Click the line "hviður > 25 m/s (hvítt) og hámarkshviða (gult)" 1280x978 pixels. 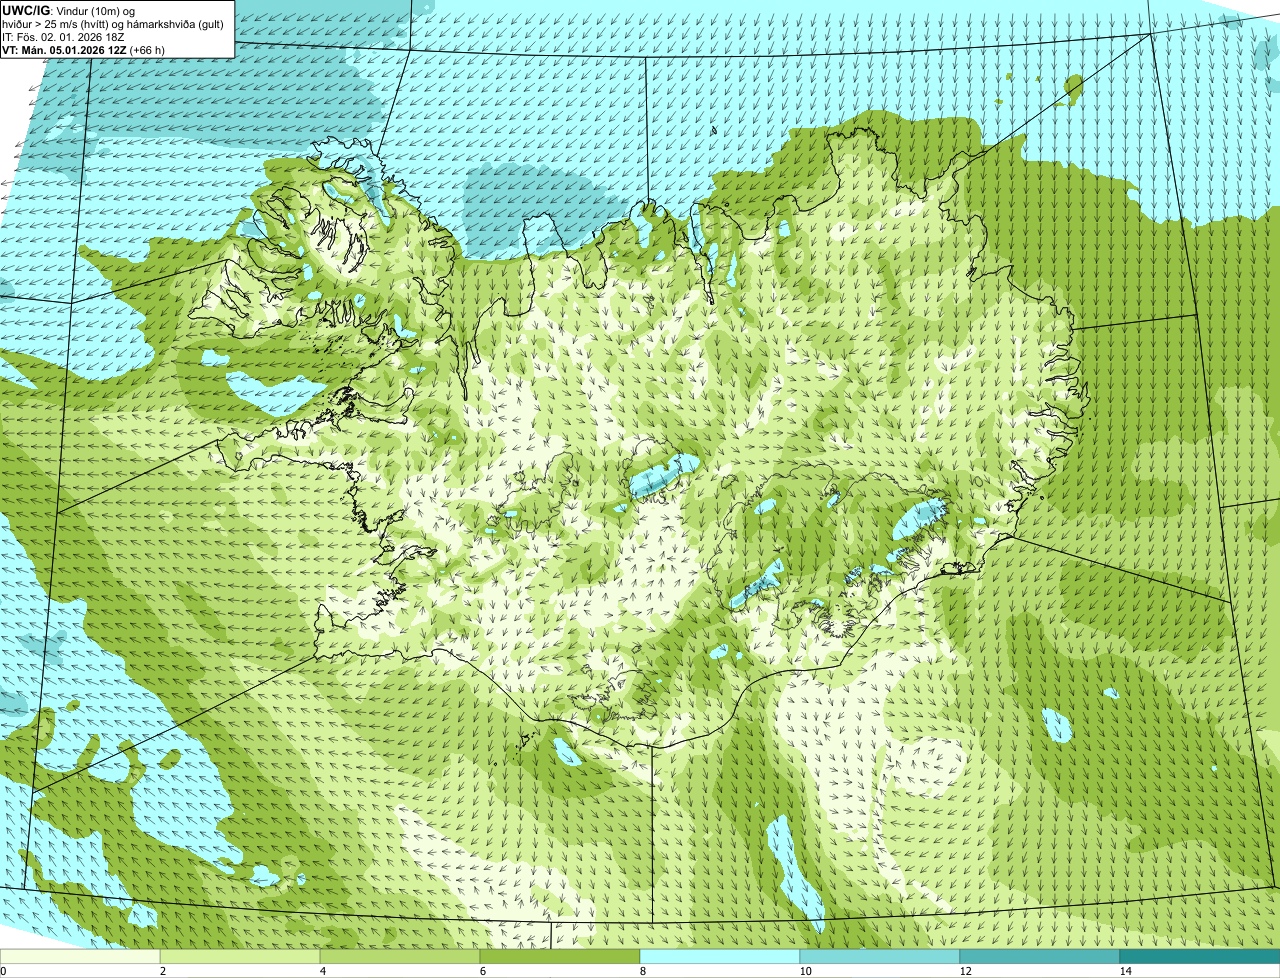pyautogui.click(x=113, y=24)
